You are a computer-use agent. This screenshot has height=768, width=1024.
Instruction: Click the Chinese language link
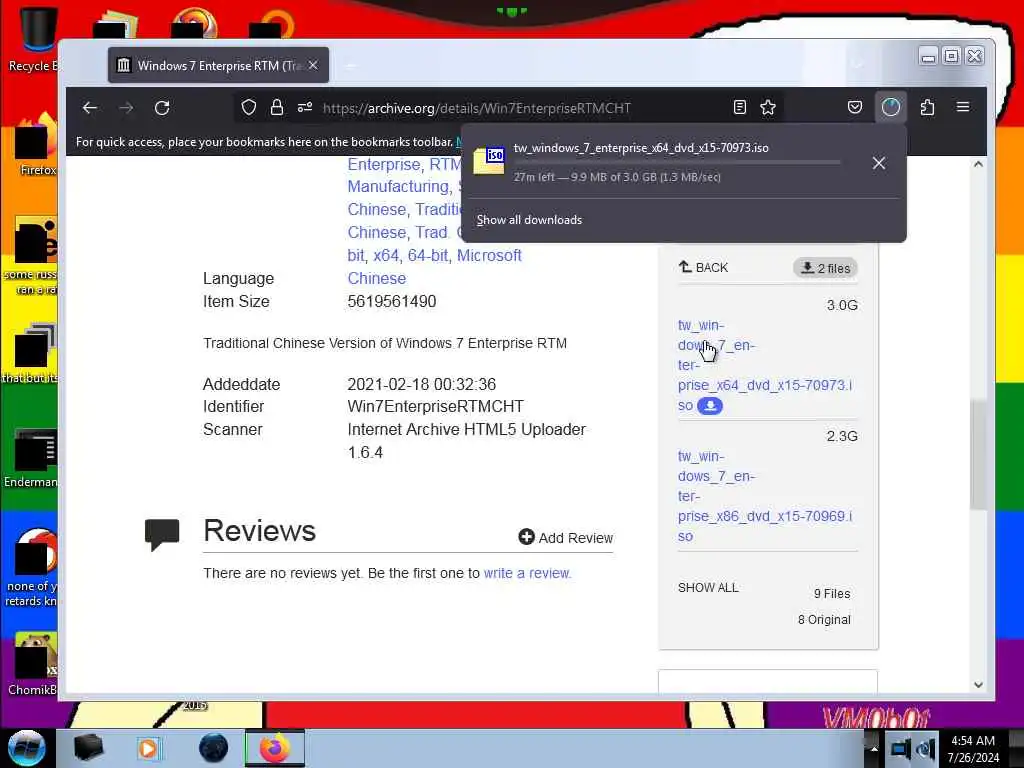pos(377,278)
